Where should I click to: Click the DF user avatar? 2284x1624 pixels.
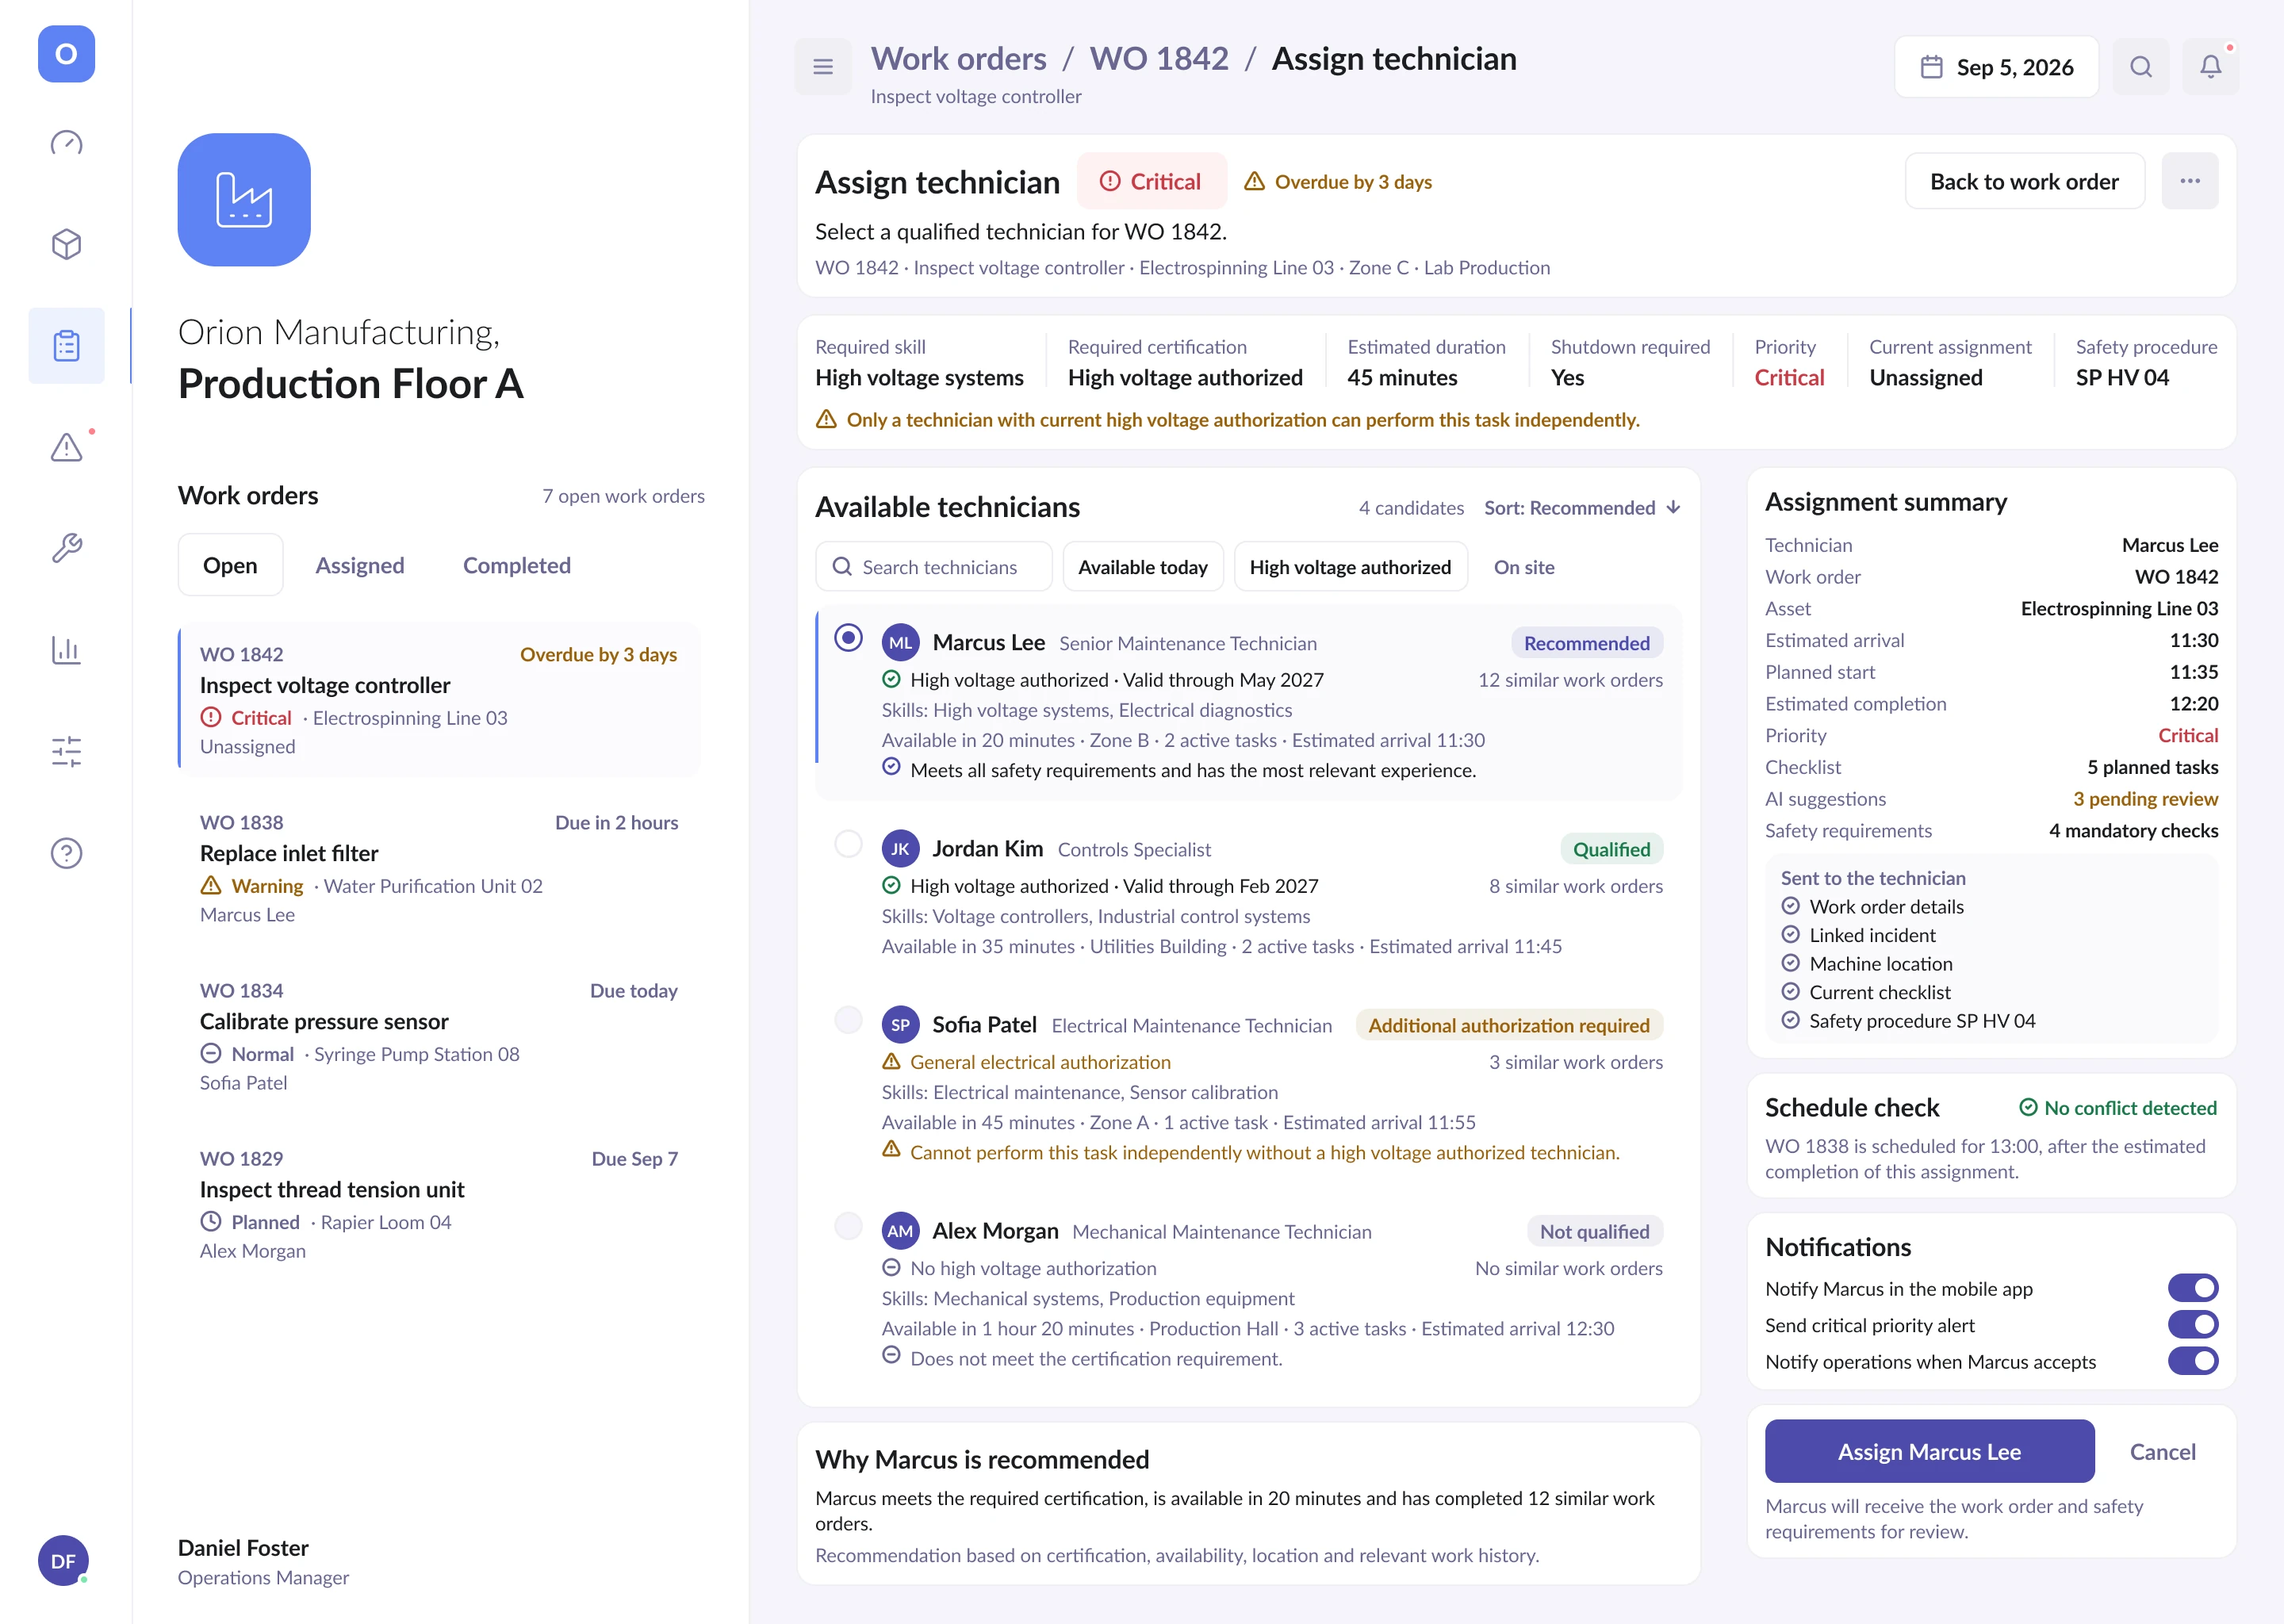point(63,1561)
